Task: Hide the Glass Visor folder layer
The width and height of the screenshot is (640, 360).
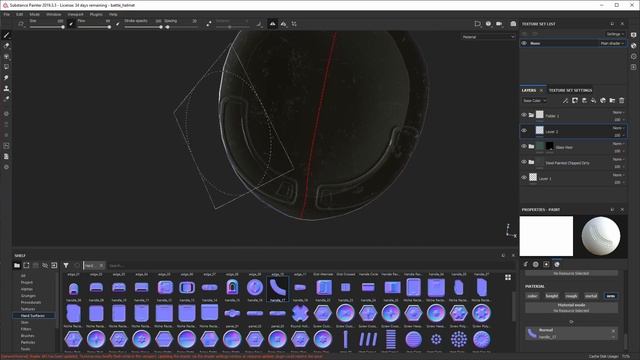Action: tap(524, 146)
